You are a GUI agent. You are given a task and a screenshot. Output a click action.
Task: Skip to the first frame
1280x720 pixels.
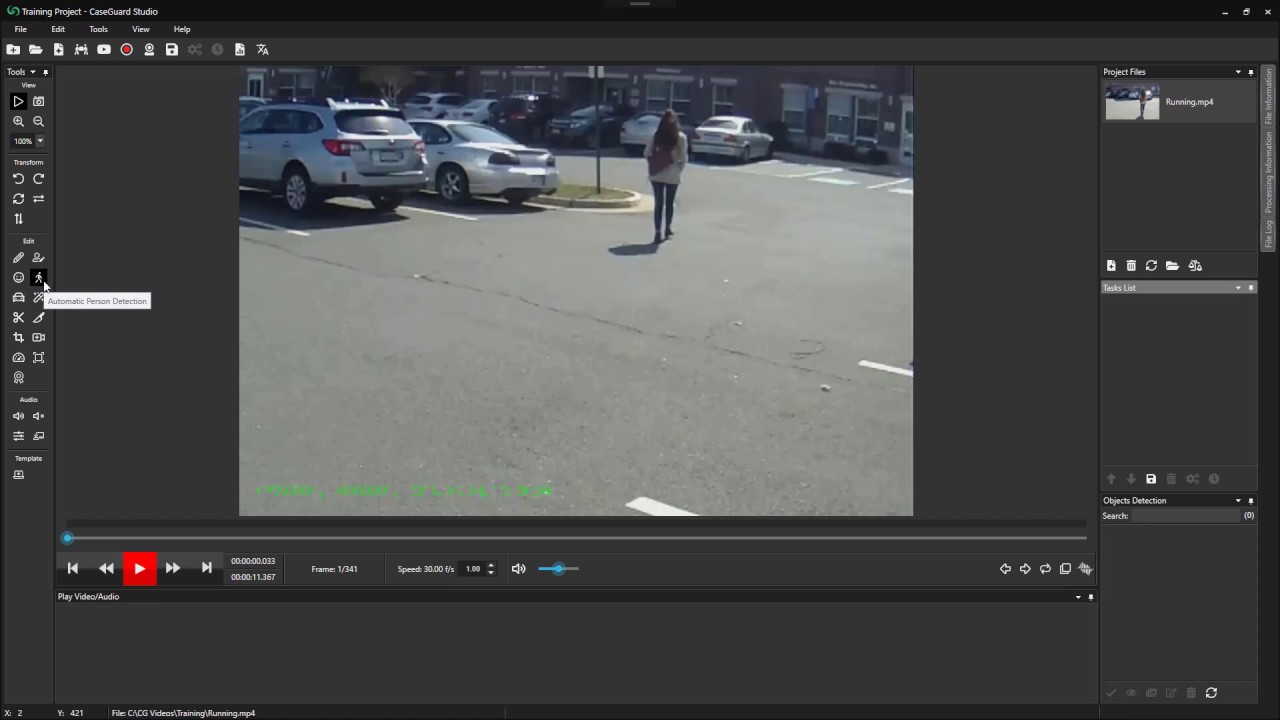pos(73,569)
